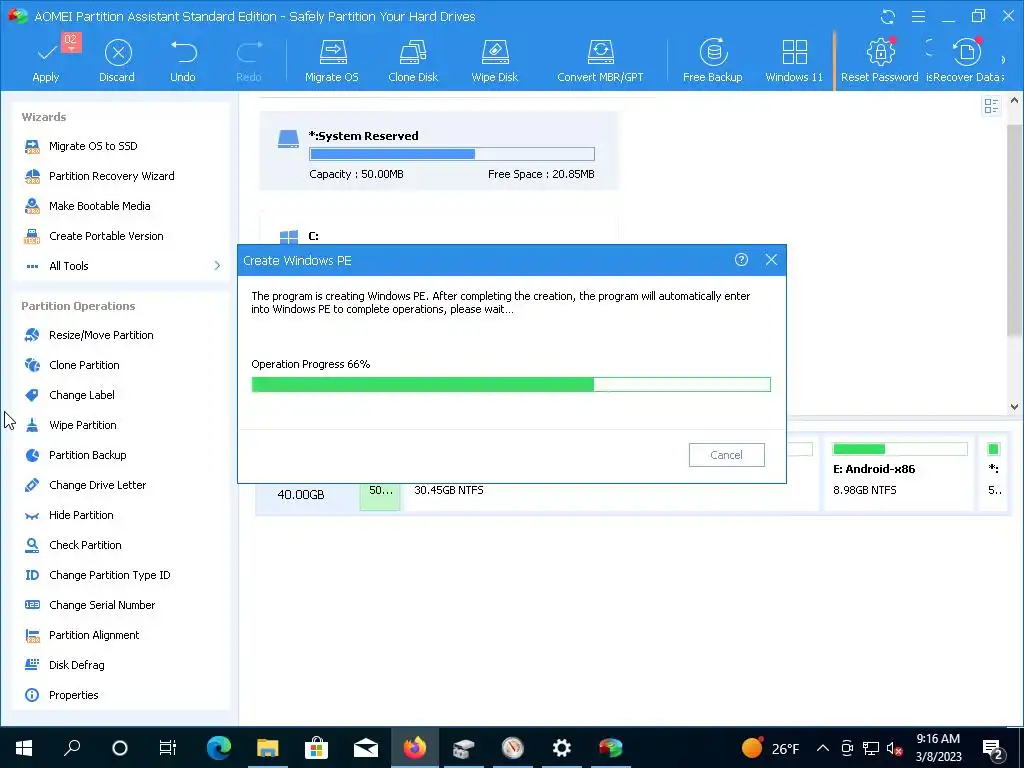The image size is (1024, 768).
Task: Click E: Android-x86 usage bar
Action: coord(900,449)
